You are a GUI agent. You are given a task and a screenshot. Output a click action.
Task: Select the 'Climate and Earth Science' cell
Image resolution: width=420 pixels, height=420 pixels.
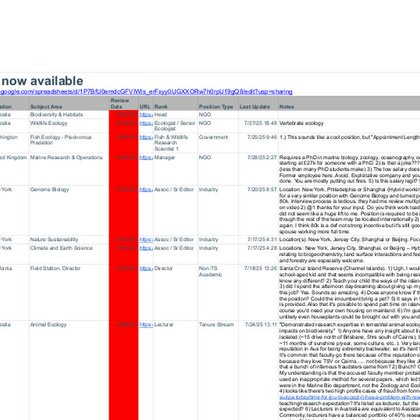coord(69,254)
